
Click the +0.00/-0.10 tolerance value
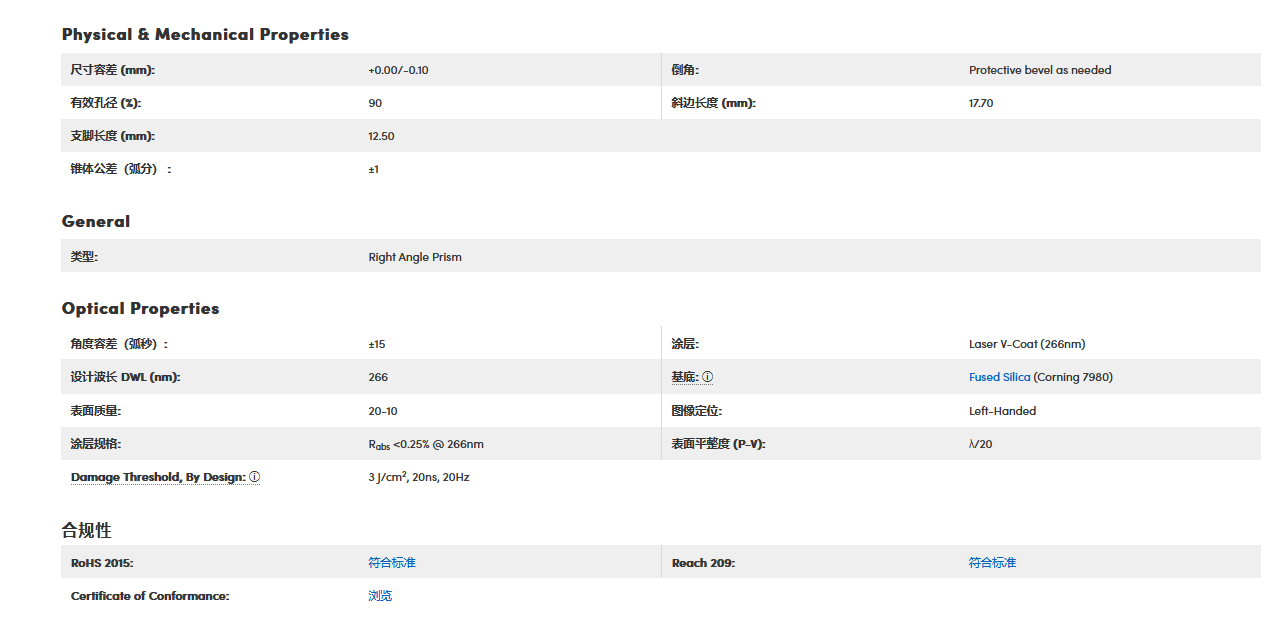pyautogui.click(x=398, y=70)
